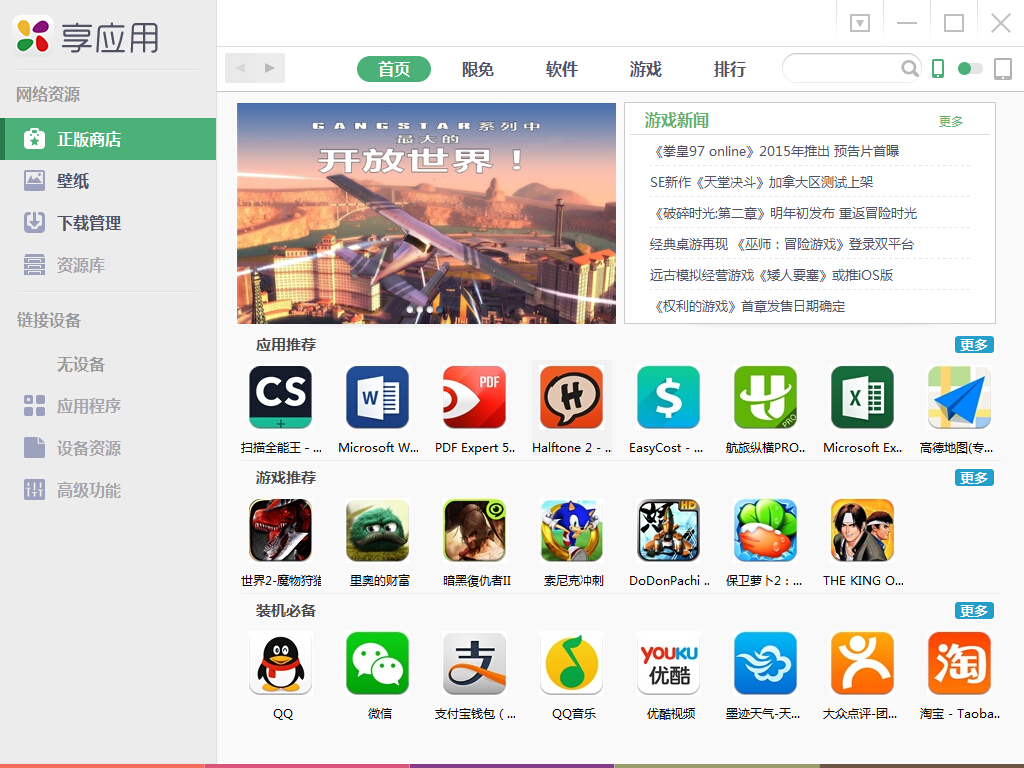
Task: Open the Microsoft Excel app icon
Action: point(862,397)
